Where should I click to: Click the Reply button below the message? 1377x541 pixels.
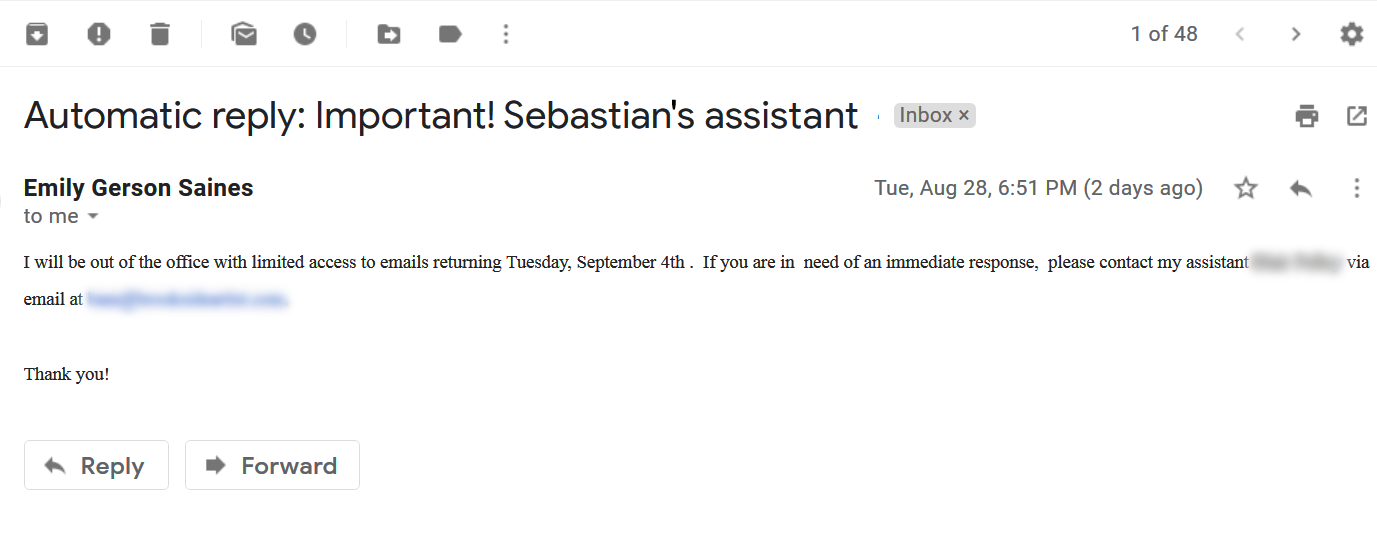coord(96,465)
